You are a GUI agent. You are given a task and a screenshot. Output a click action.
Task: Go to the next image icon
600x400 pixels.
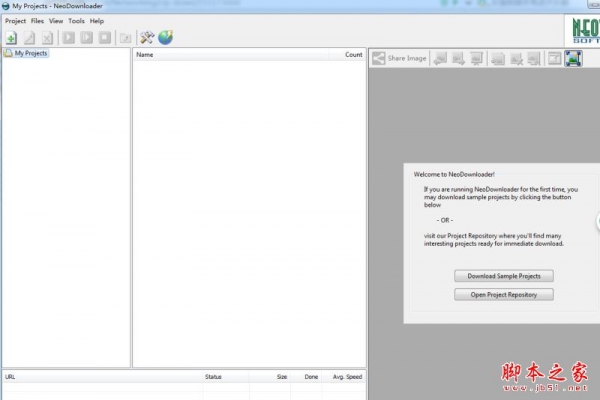pos(458,59)
